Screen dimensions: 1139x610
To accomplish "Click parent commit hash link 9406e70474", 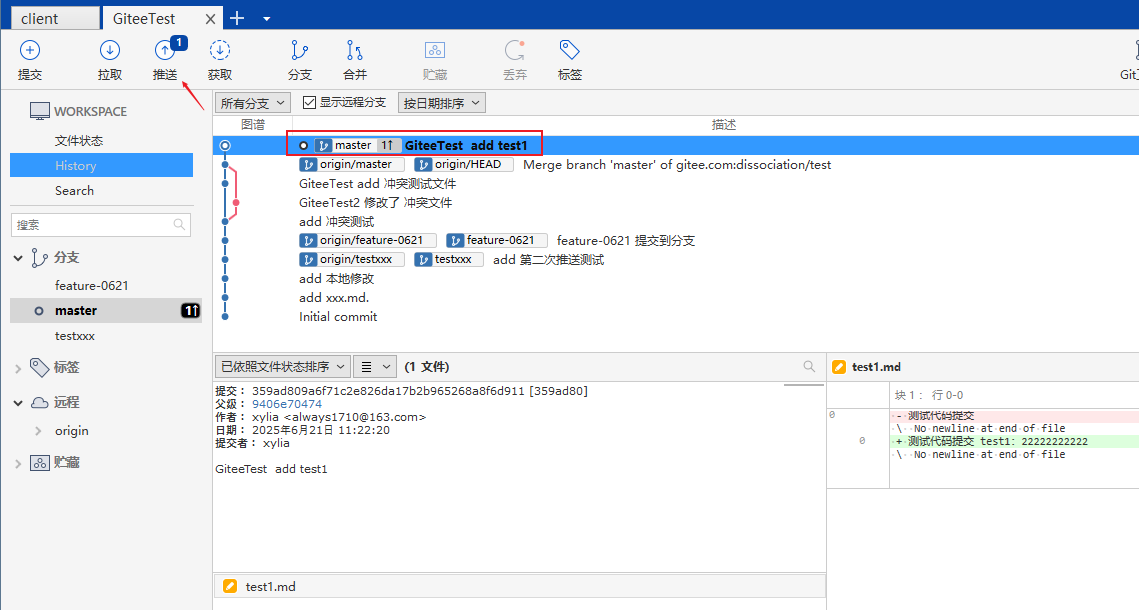I will click(287, 404).
